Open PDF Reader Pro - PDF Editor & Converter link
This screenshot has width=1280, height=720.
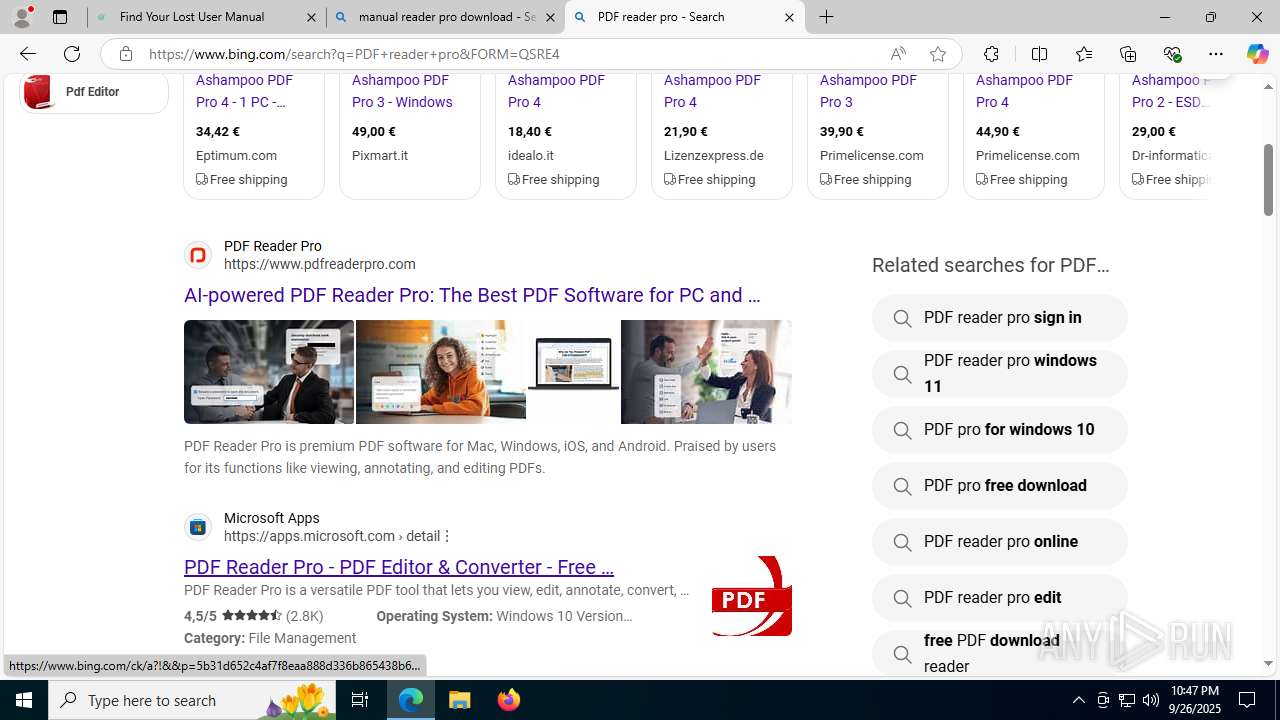[x=399, y=567]
